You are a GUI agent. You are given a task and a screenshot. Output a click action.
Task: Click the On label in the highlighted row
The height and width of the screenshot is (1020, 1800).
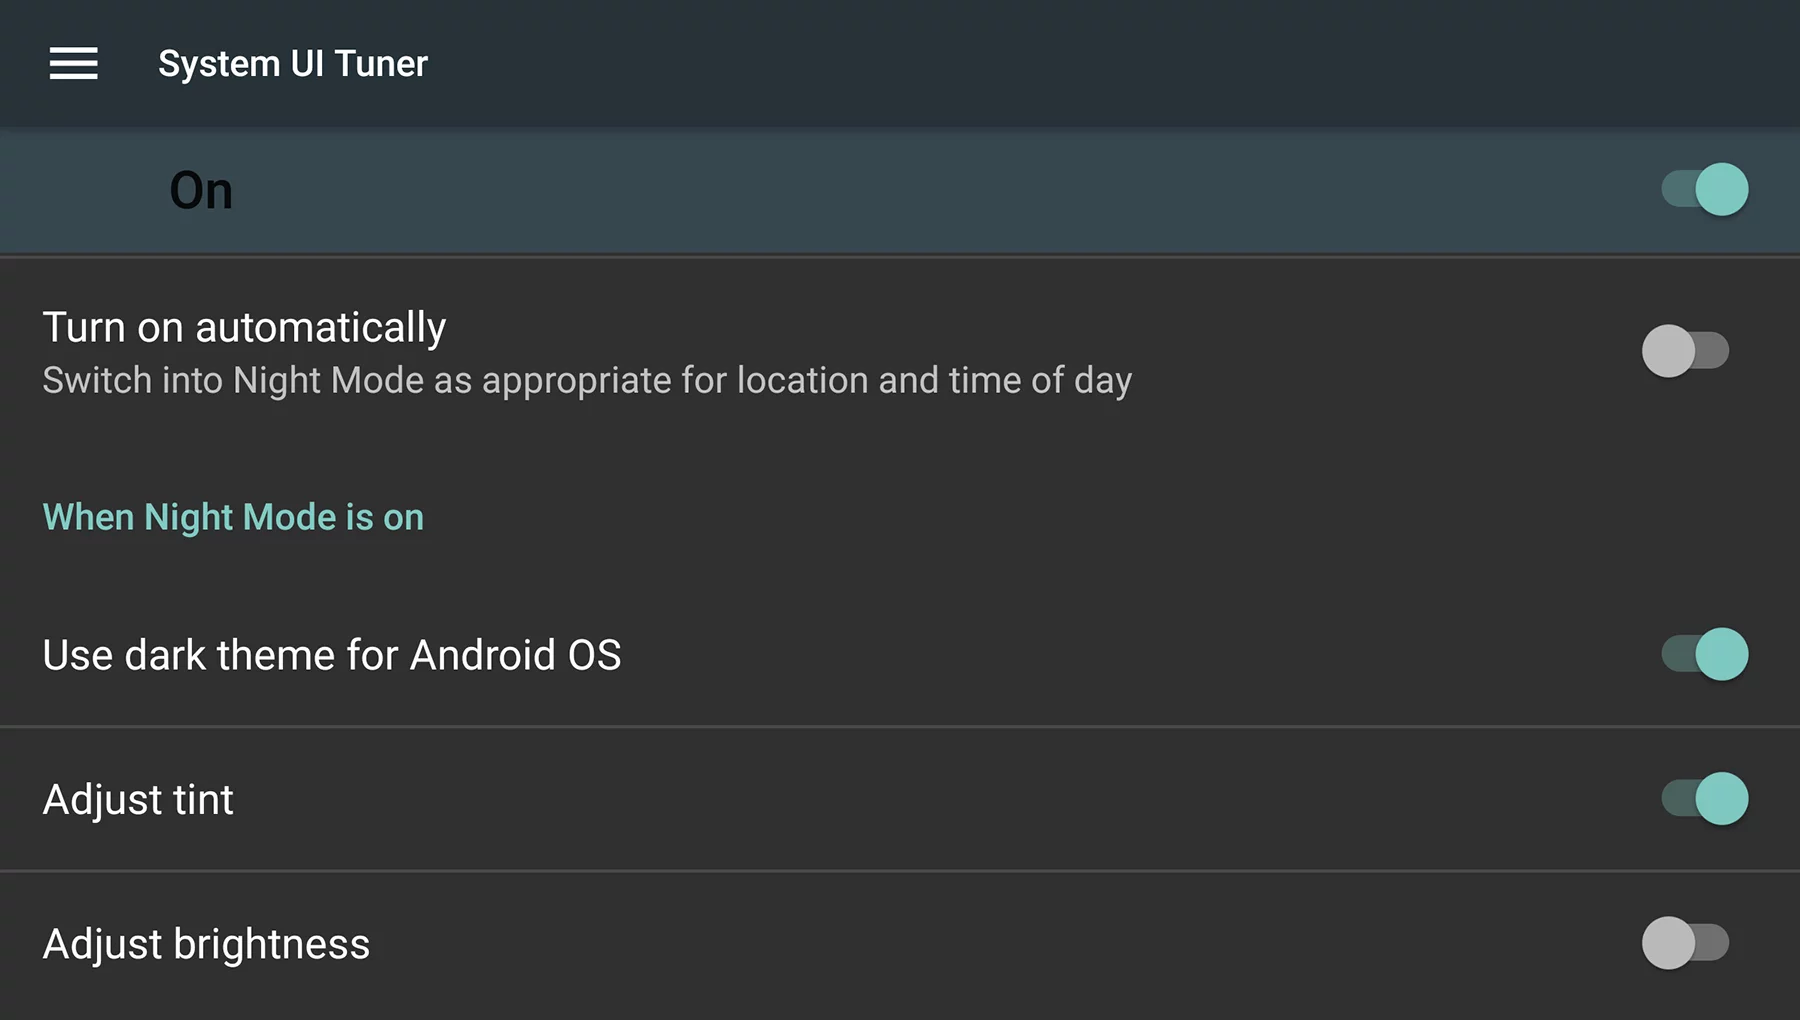(201, 190)
